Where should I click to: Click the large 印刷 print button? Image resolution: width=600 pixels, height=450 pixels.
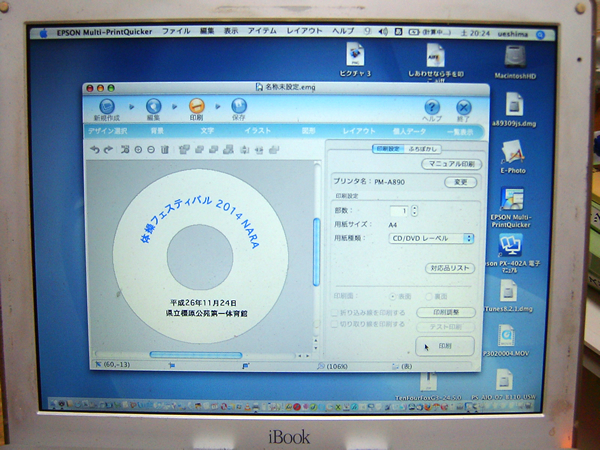tap(445, 346)
